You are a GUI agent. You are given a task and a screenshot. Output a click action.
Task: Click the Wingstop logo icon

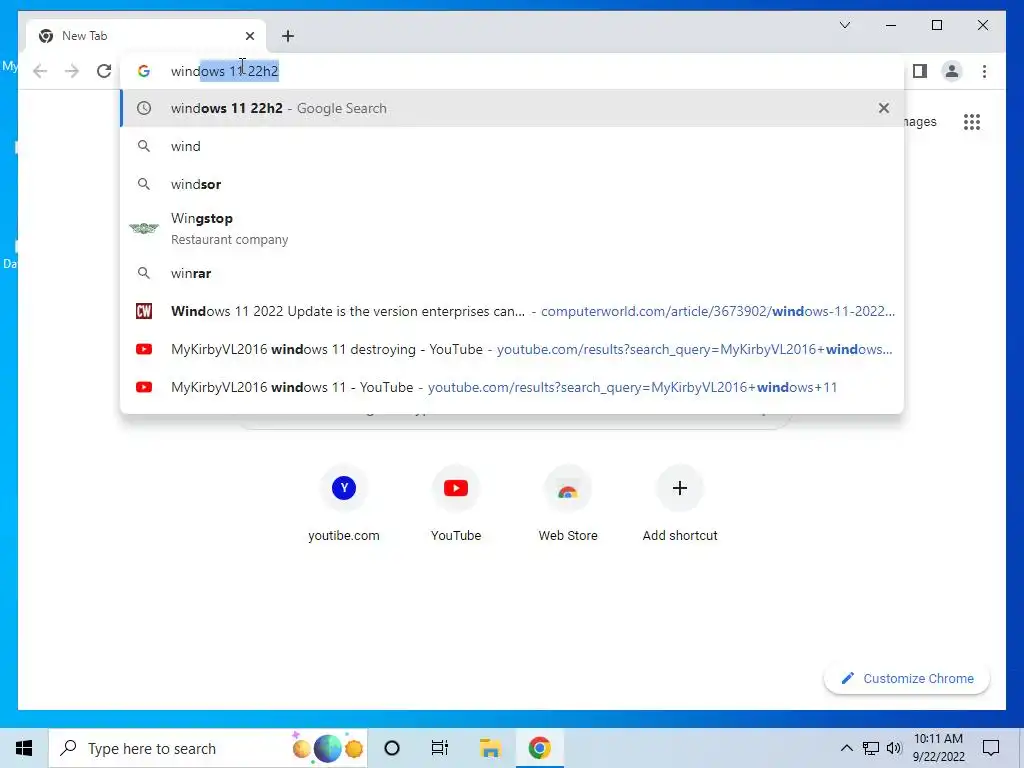coord(144,228)
